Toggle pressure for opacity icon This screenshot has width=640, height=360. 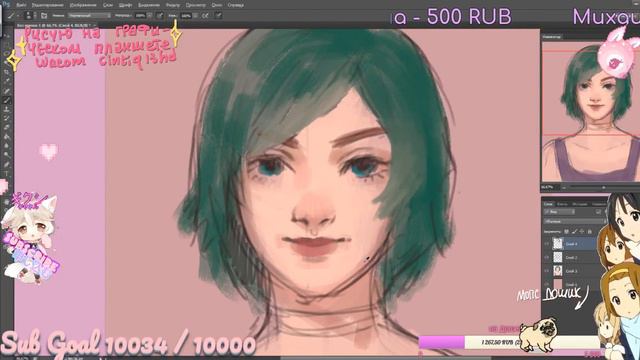pyautogui.click(x=160, y=16)
